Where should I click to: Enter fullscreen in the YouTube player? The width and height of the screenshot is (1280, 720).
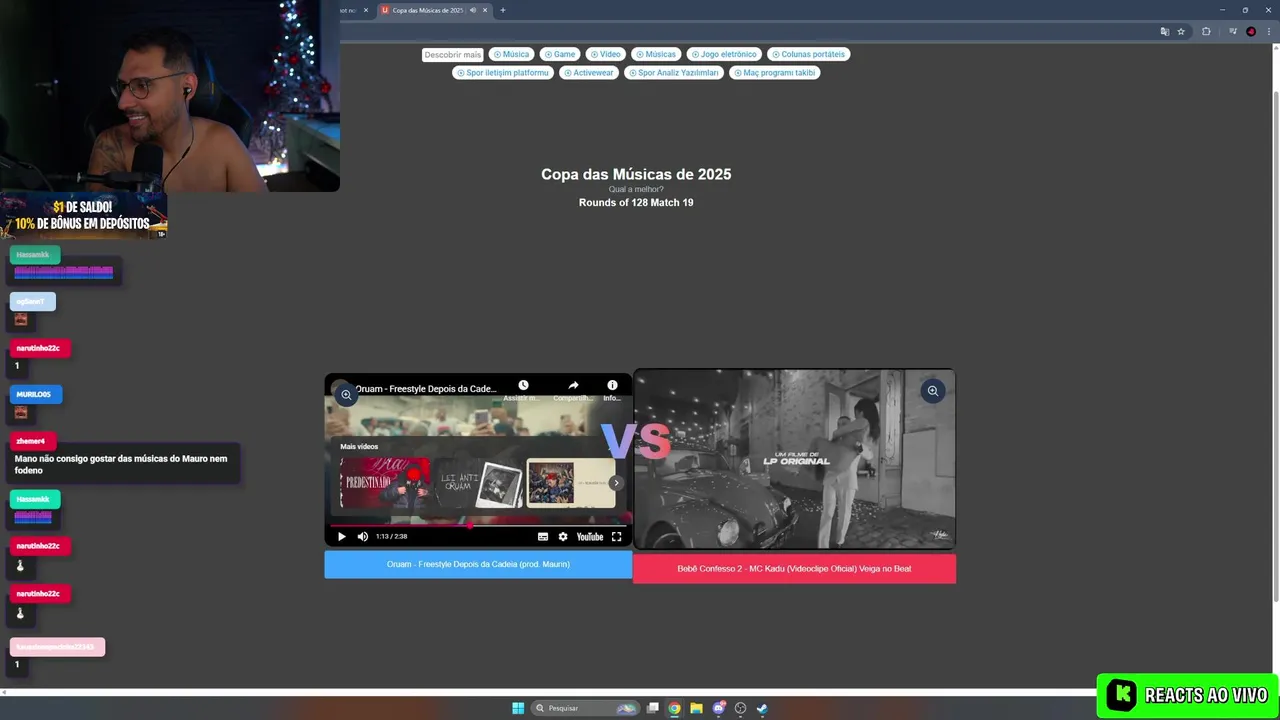click(x=616, y=537)
